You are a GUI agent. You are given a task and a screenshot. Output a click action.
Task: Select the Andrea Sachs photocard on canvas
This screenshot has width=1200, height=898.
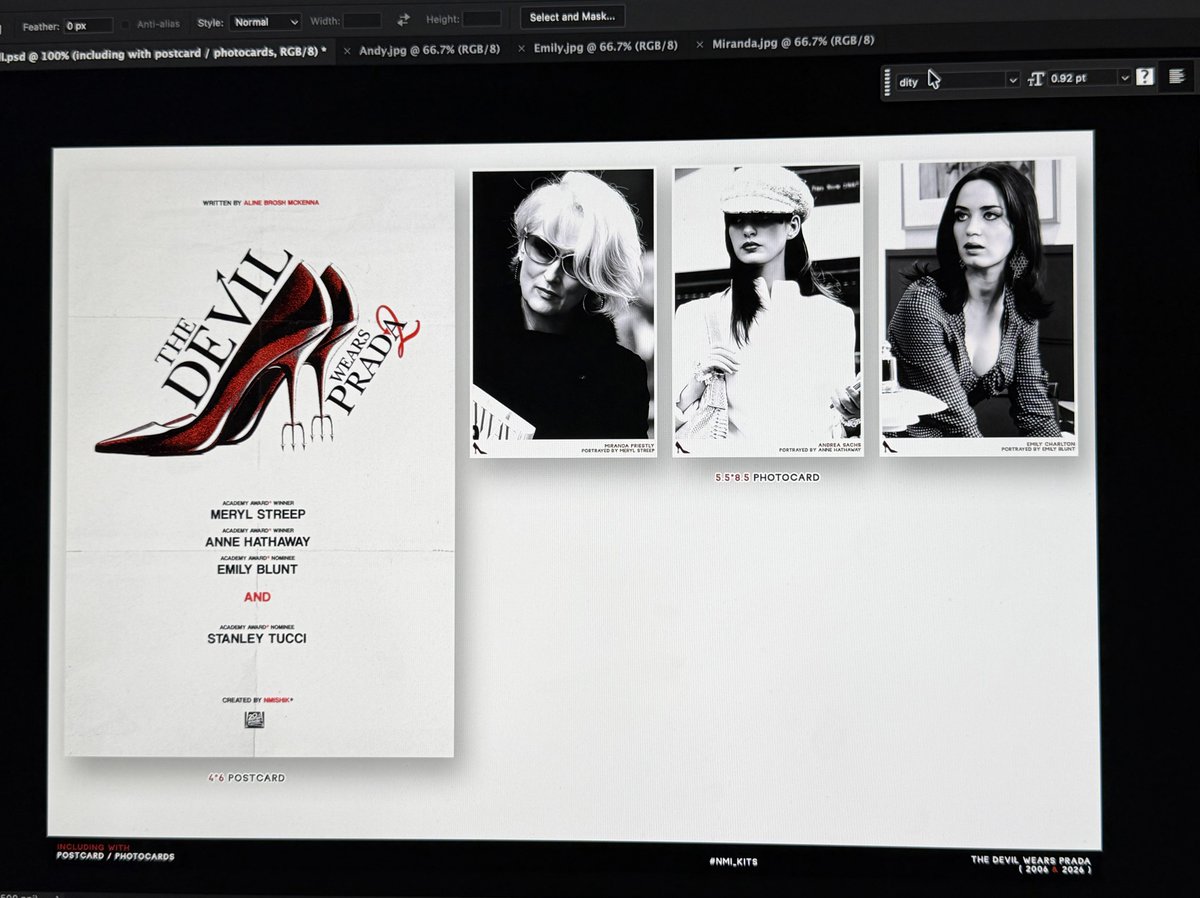(767, 309)
